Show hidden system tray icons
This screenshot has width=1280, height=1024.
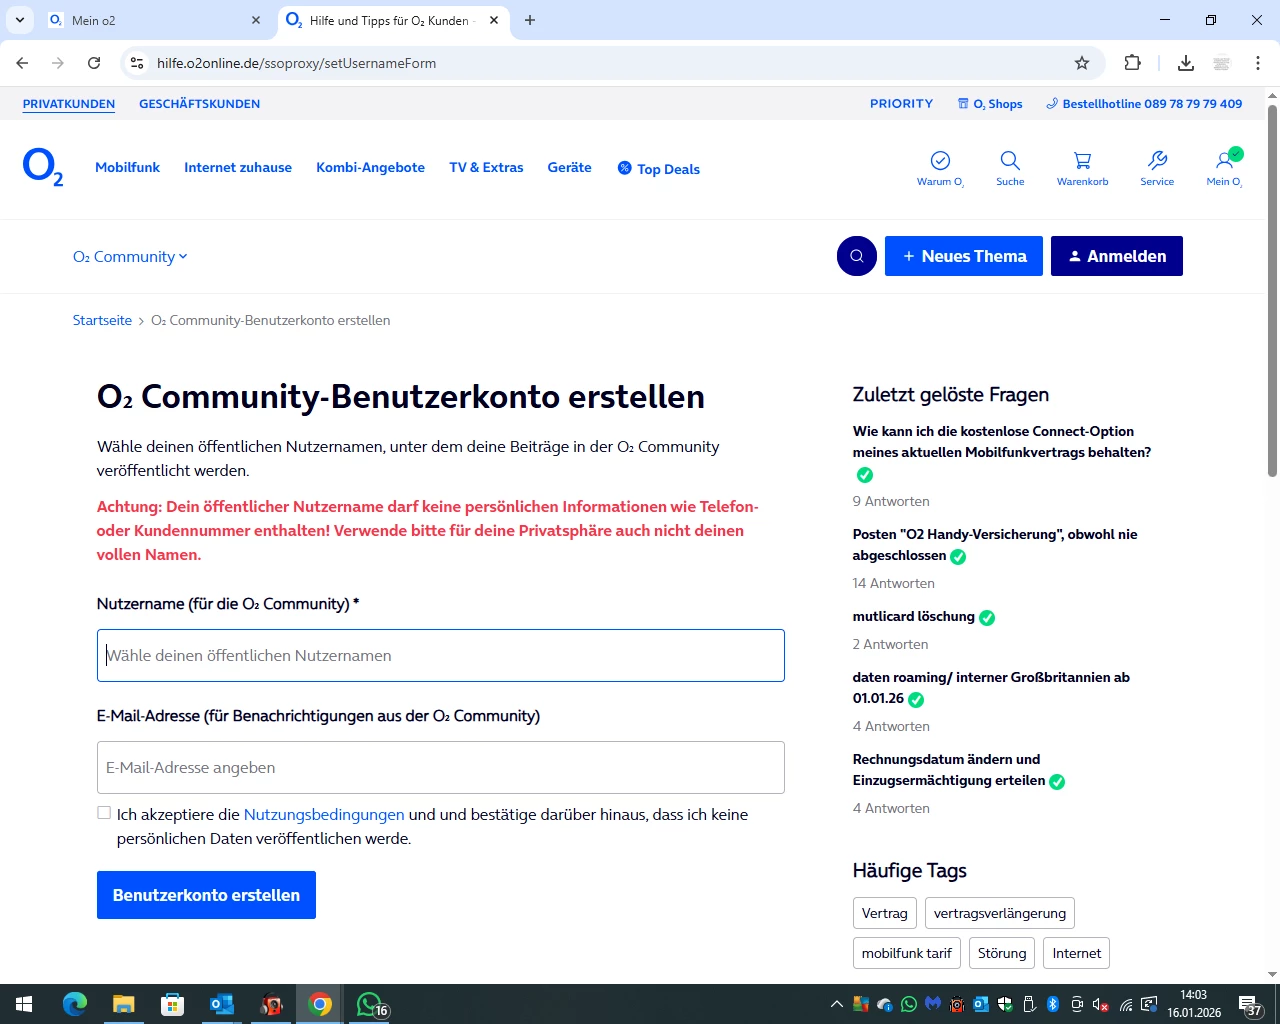click(837, 1004)
